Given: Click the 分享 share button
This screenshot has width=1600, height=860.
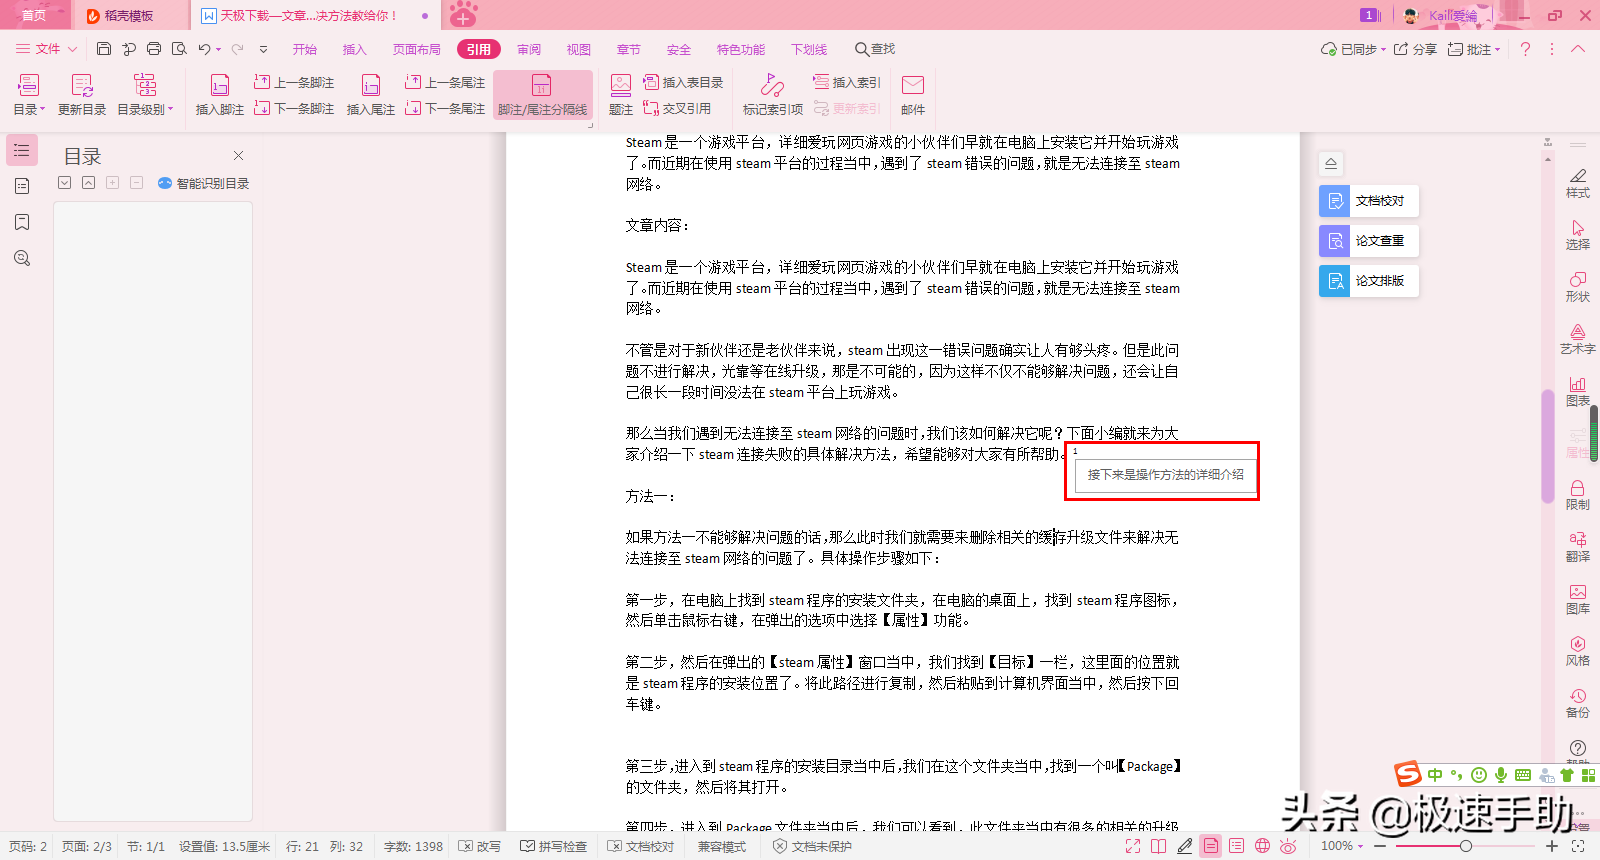Looking at the screenshot, I should (x=1416, y=49).
